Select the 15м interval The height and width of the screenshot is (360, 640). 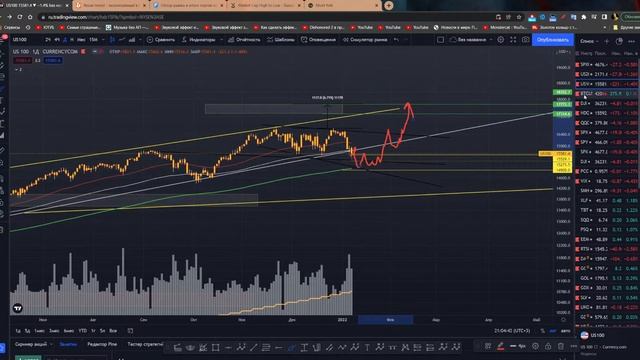click(93, 40)
